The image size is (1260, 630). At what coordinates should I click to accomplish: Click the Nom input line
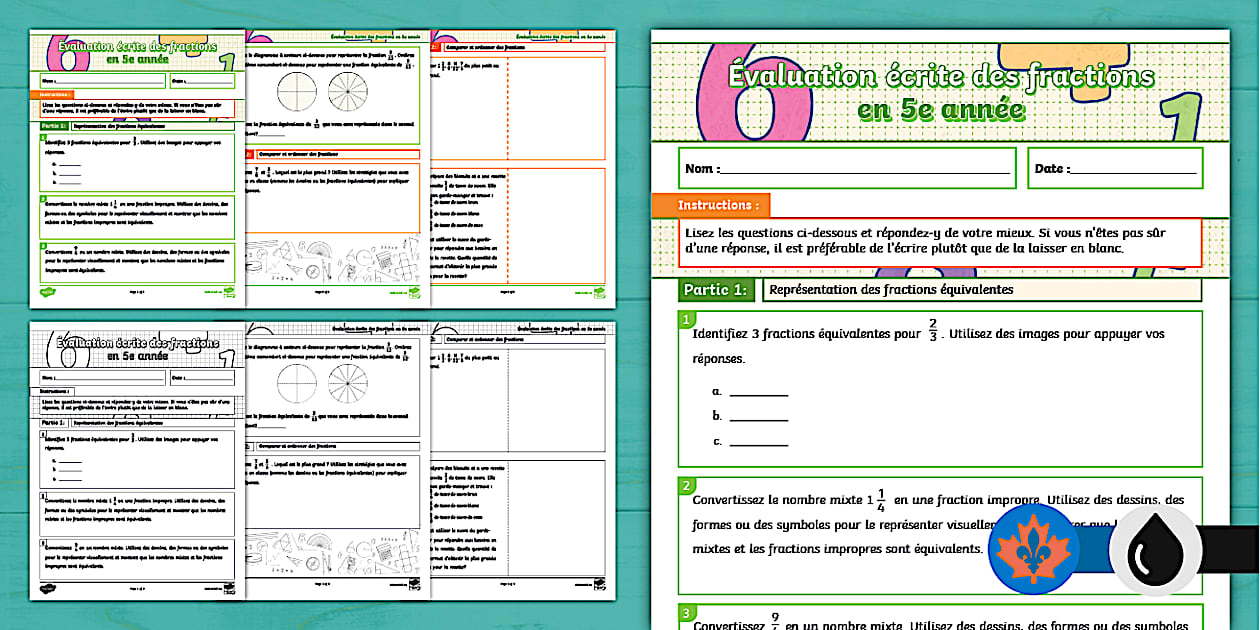863,168
